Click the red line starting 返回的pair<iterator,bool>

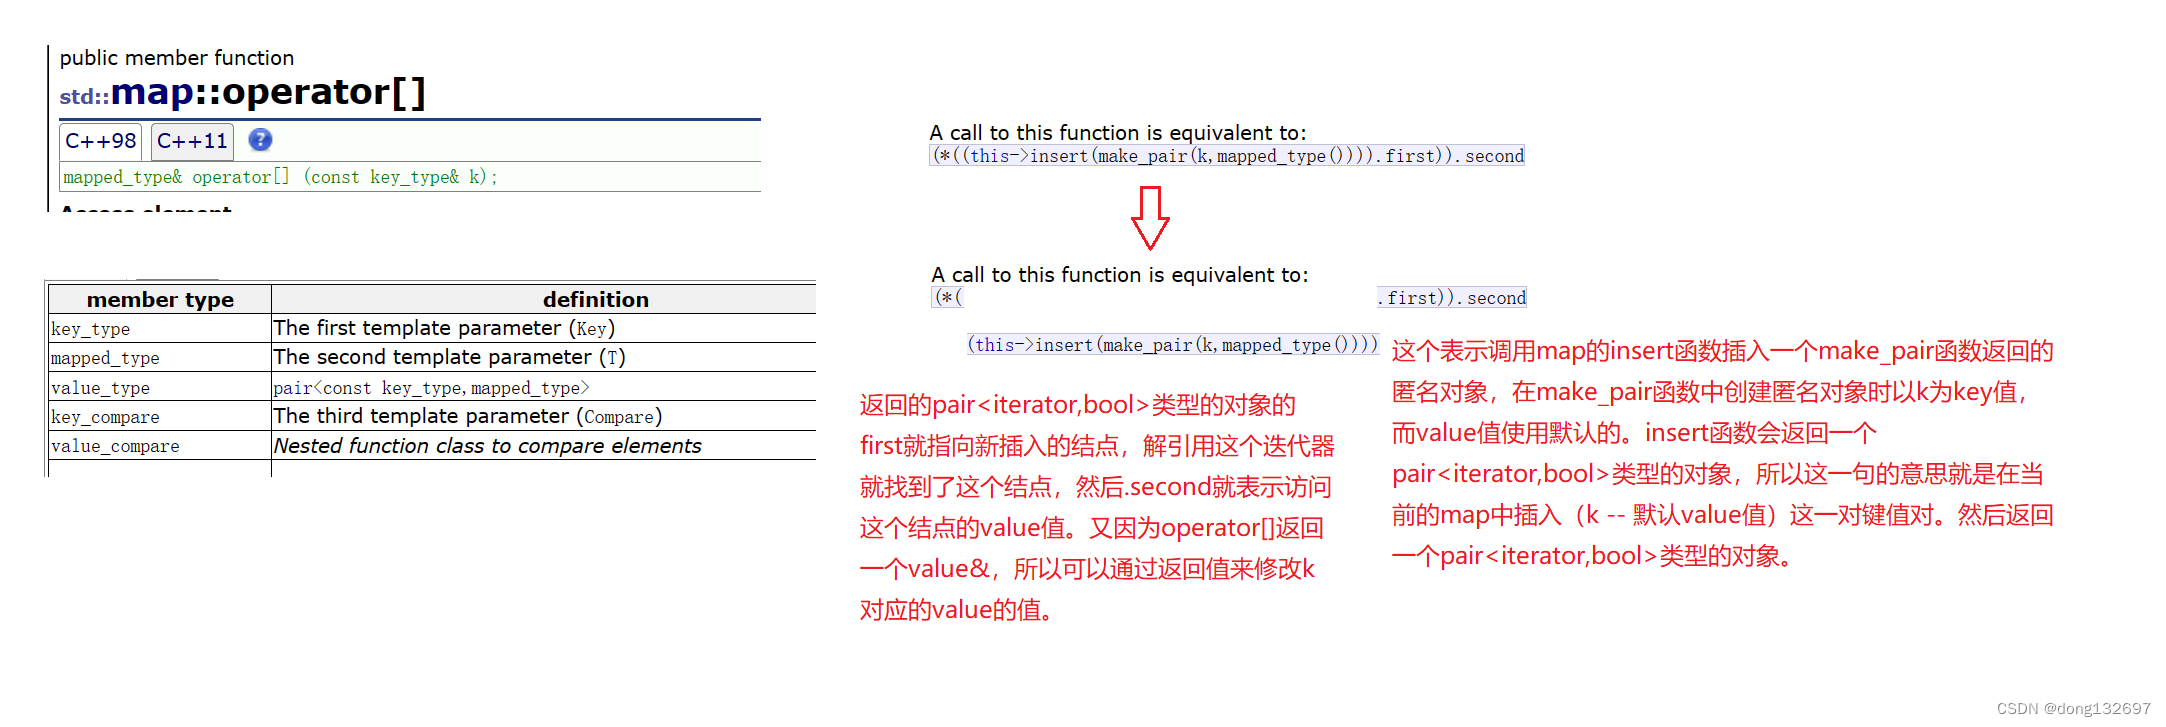[1078, 405]
